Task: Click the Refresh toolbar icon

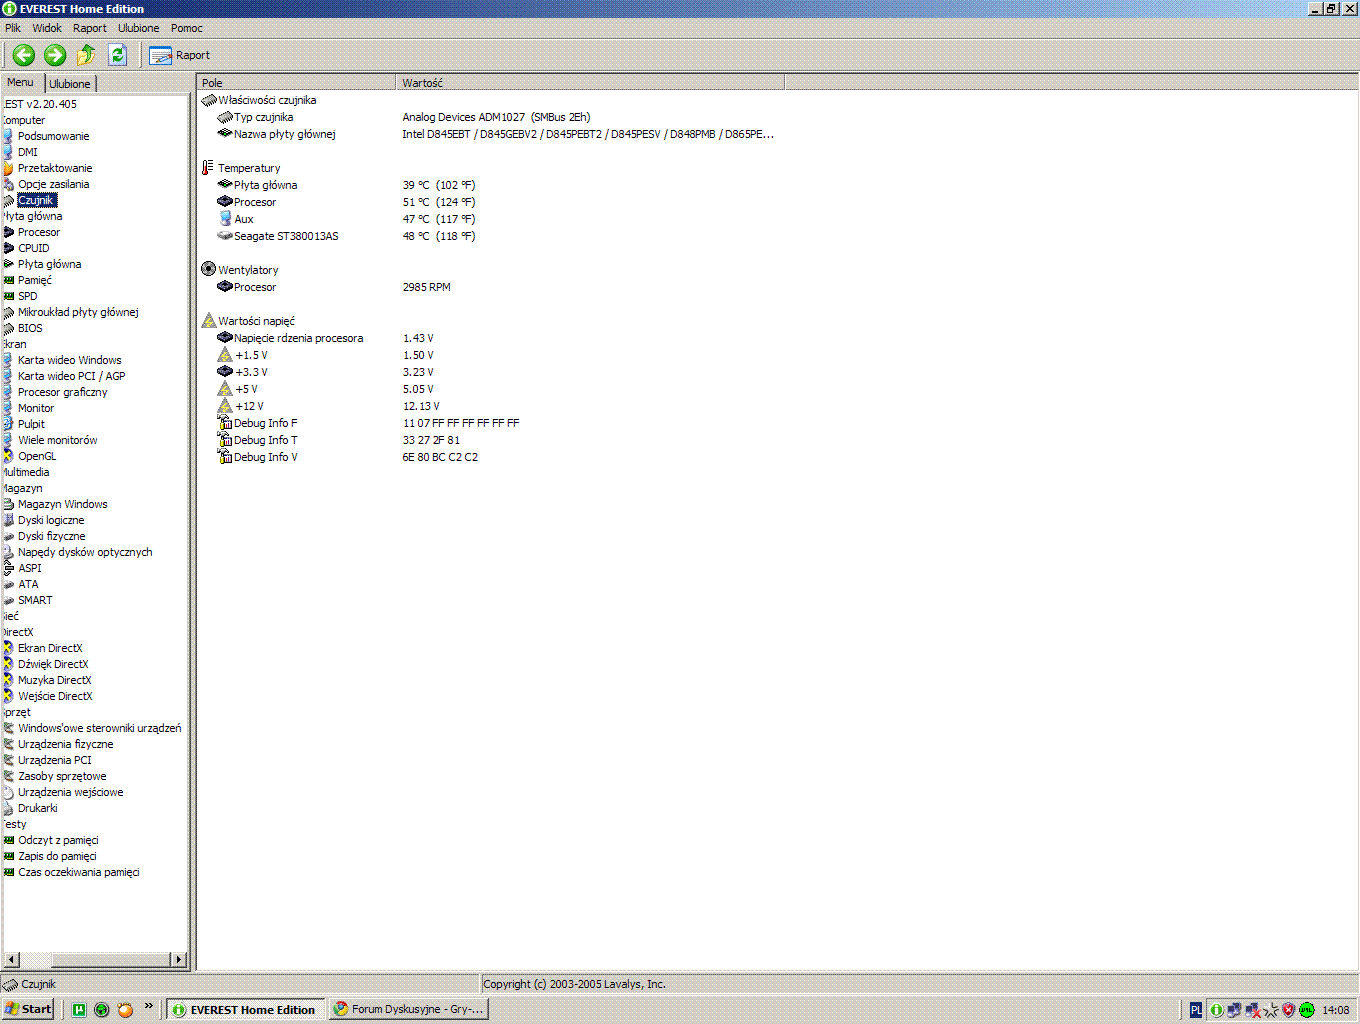Action: click(x=117, y=55)
